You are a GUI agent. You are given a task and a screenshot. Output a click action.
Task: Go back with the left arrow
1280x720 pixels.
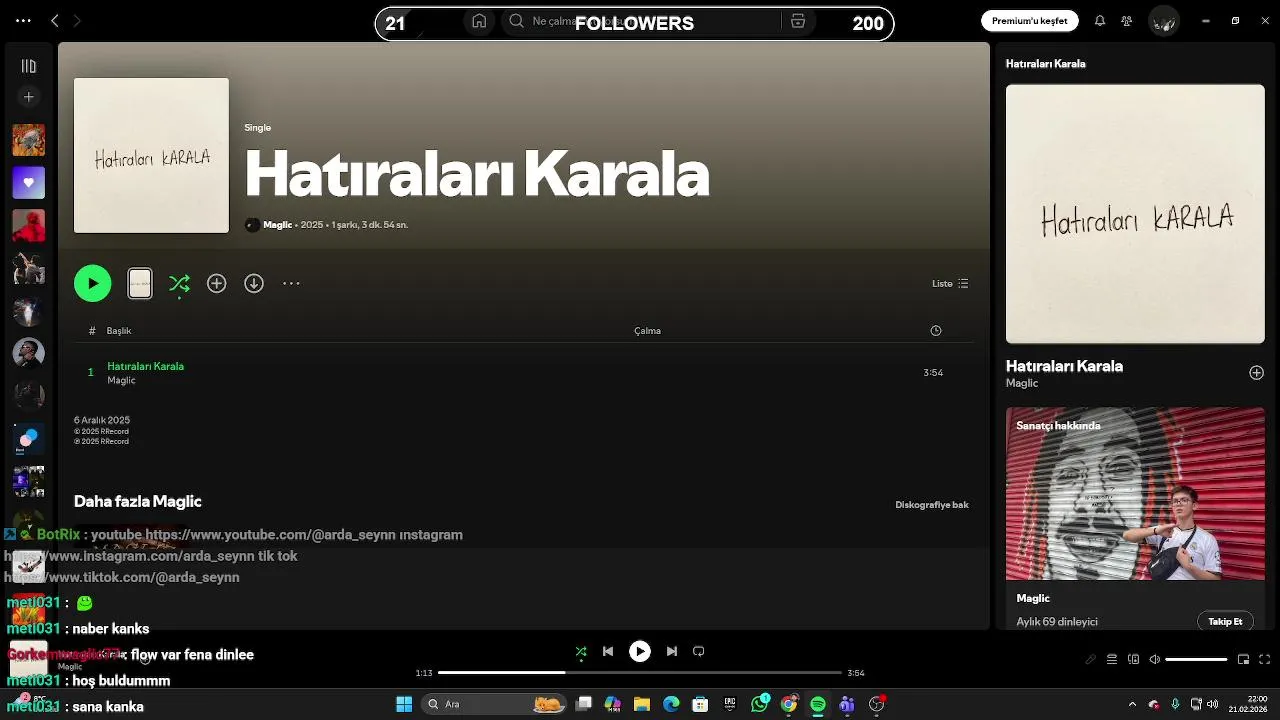55,20
